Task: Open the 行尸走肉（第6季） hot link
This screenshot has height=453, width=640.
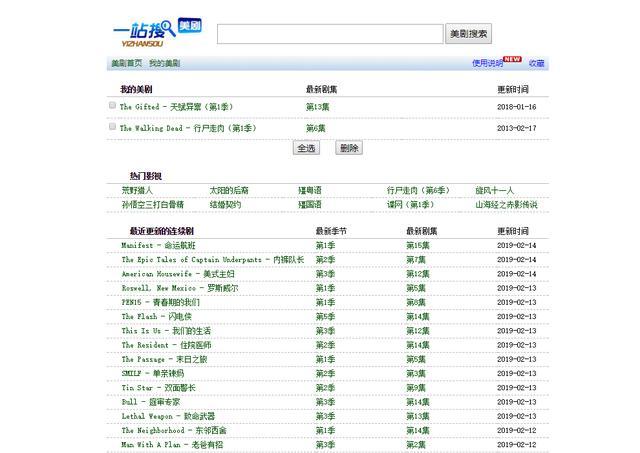Action: click(418, 190)
